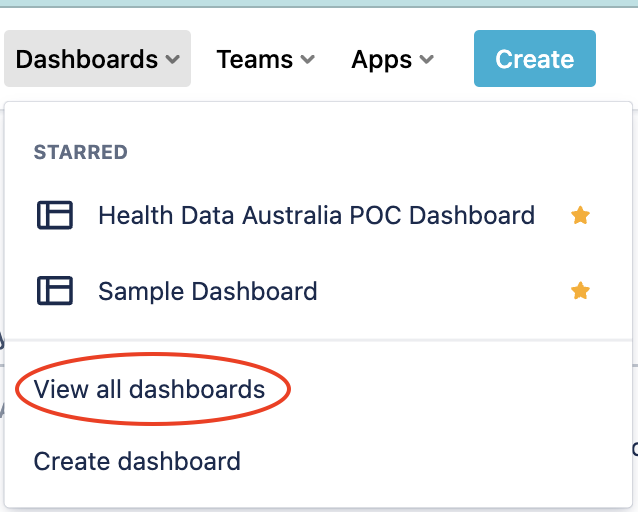The width and height of the screenshot is (638, 512).
Task: Click the Sample Dashboard layout icon
Action: pos(55,291)
